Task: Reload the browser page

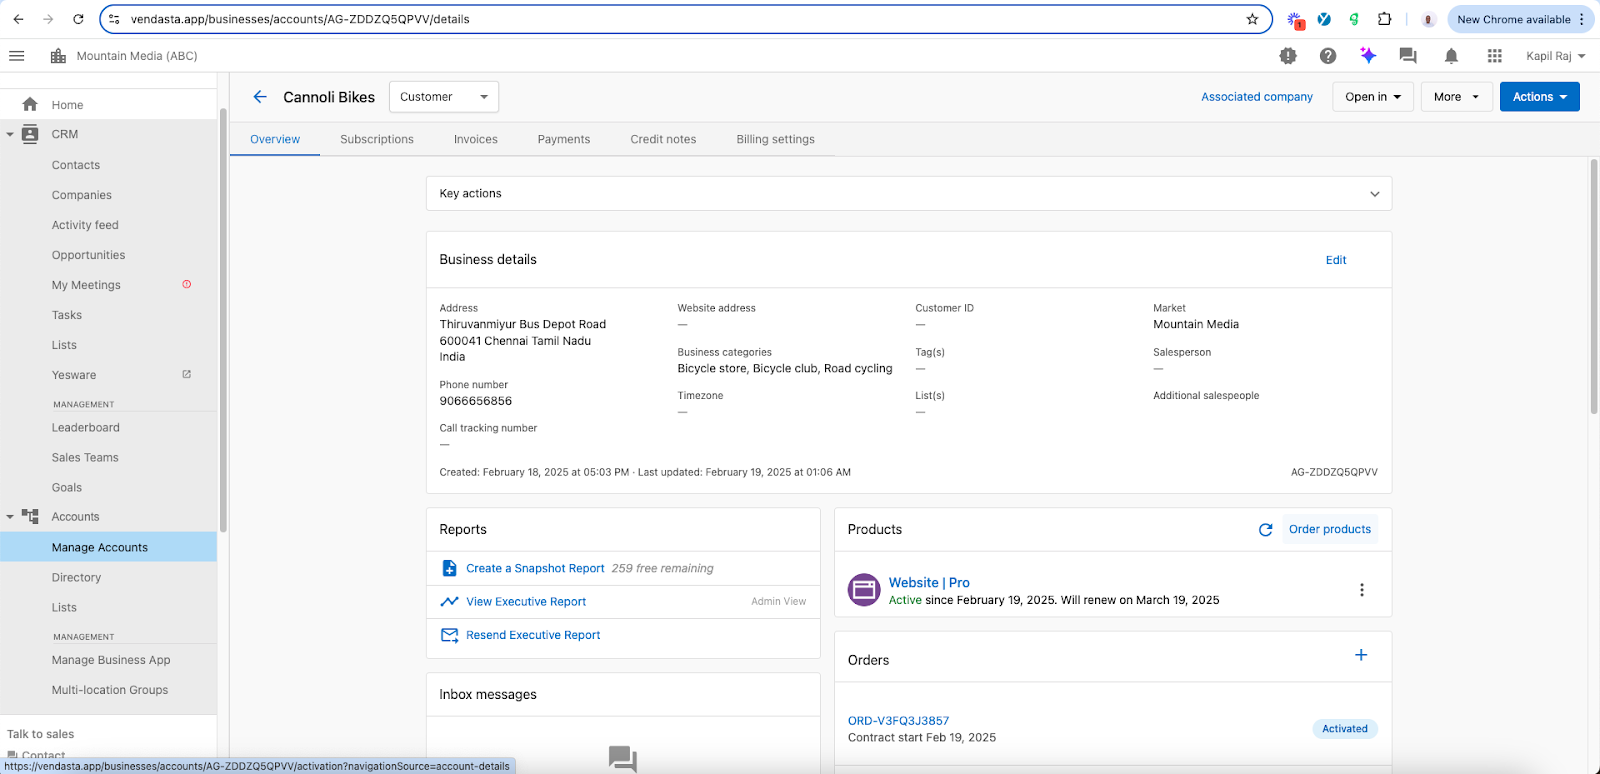Action: 78,19
